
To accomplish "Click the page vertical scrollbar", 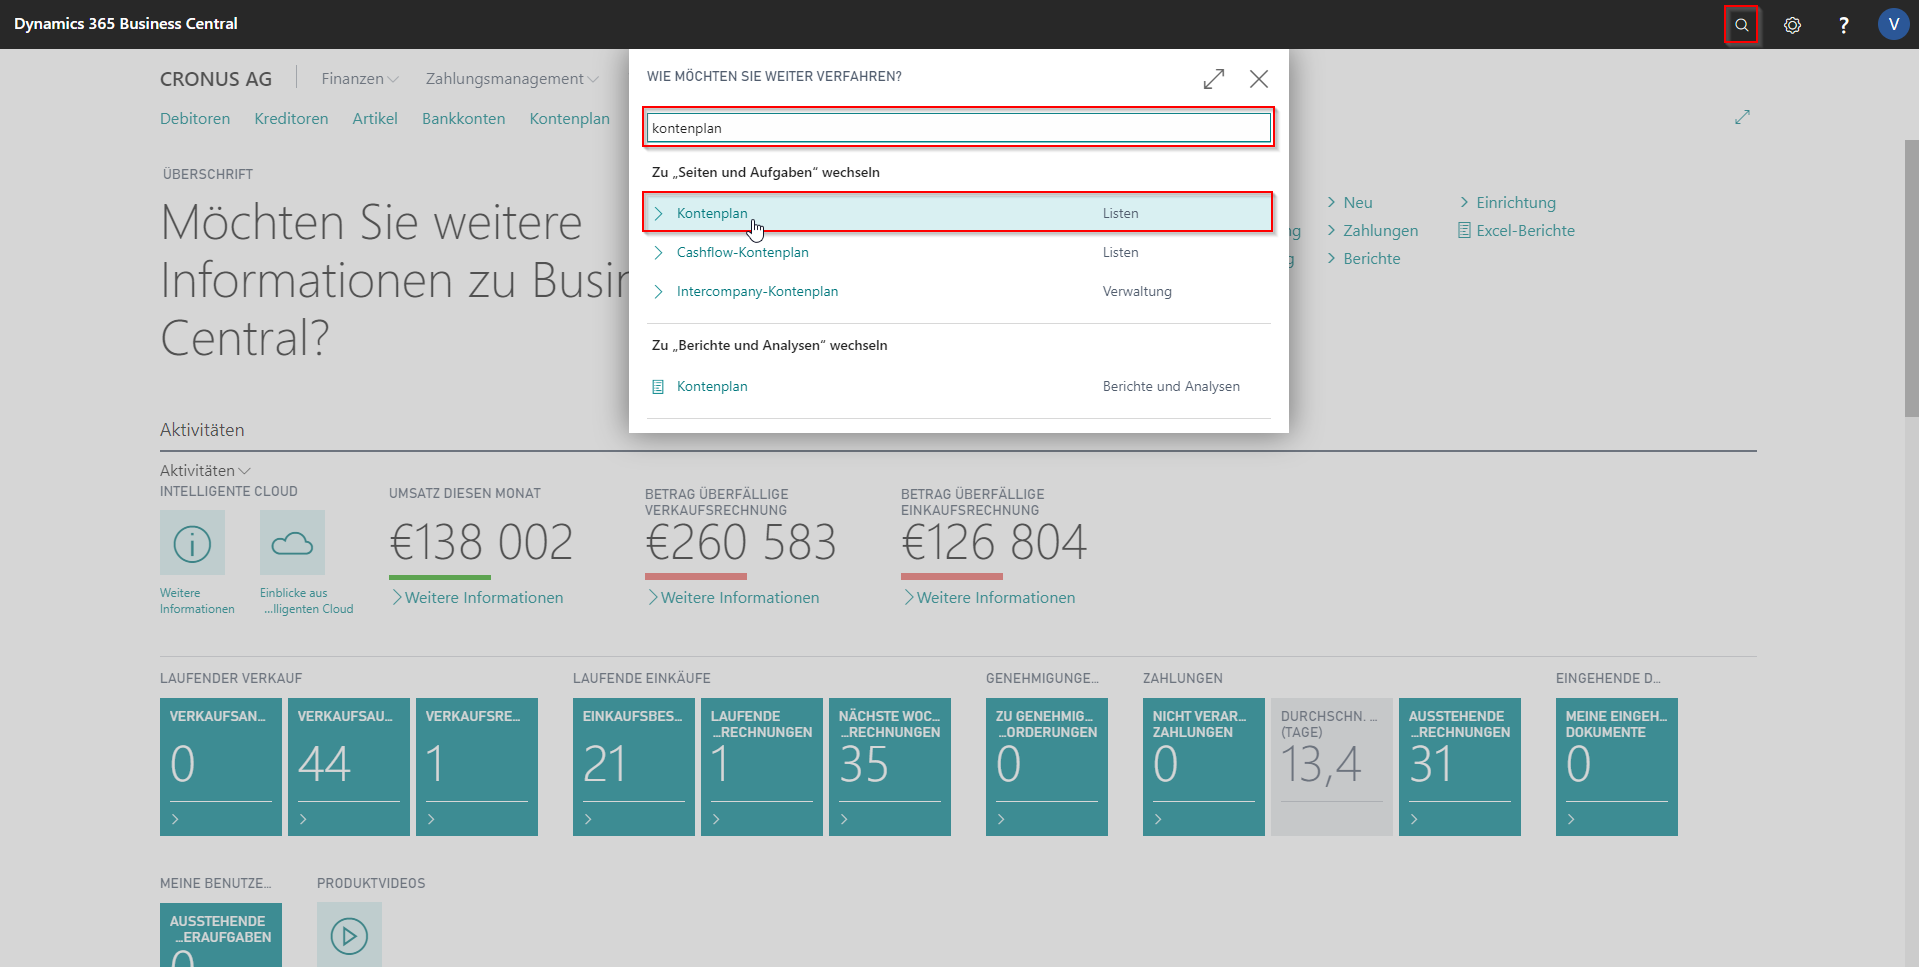I will 1911,278.
